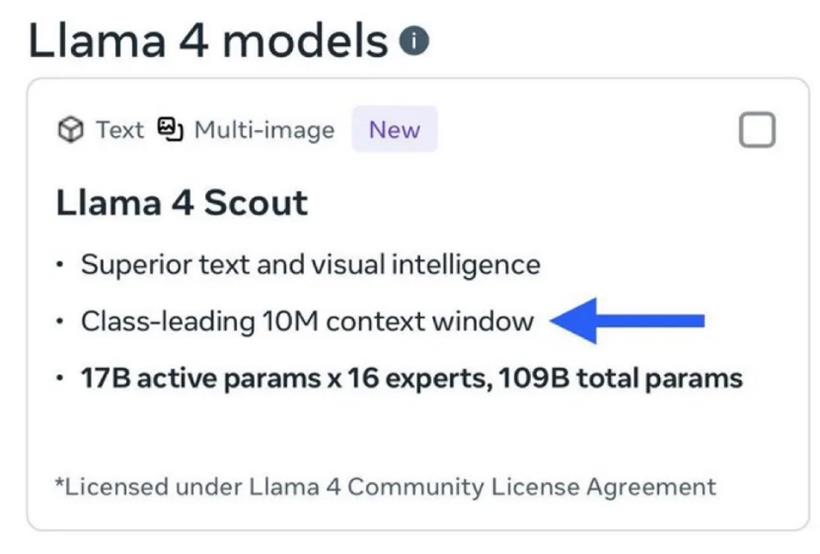Select the Superior text and visual intelligence line

311,265
